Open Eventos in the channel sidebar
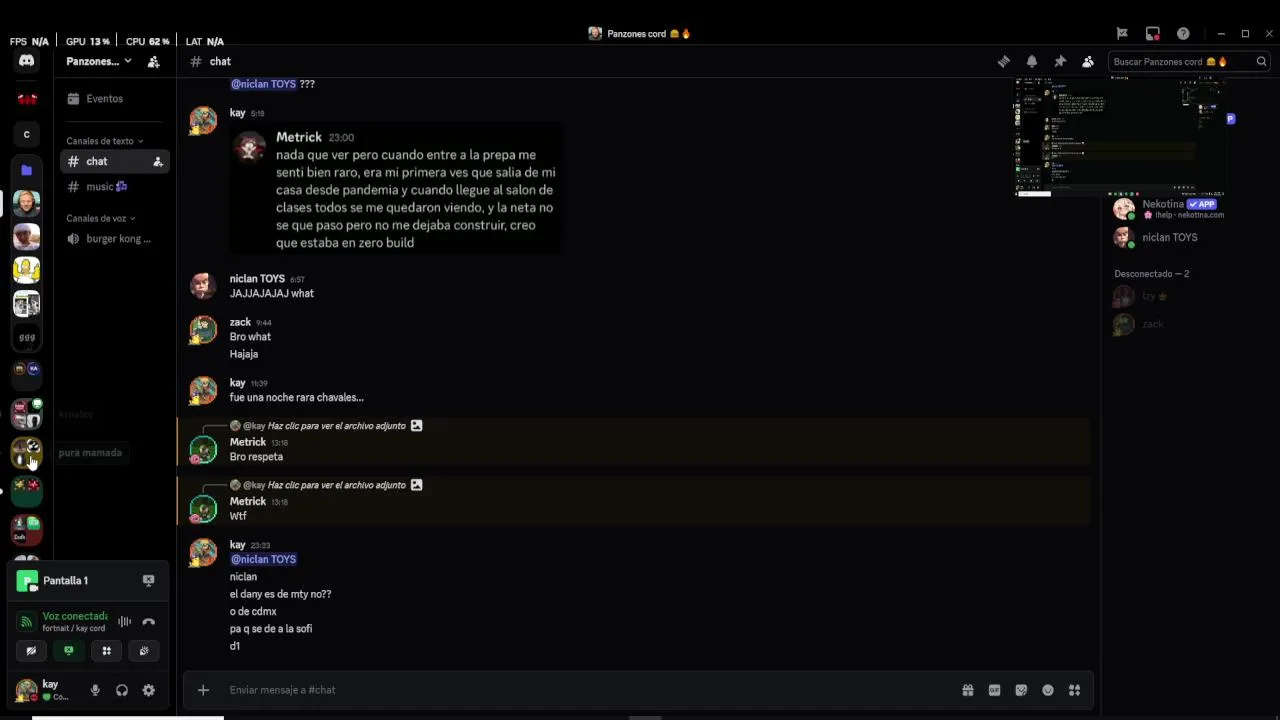 pyautogui.click(x=104, y=99)
